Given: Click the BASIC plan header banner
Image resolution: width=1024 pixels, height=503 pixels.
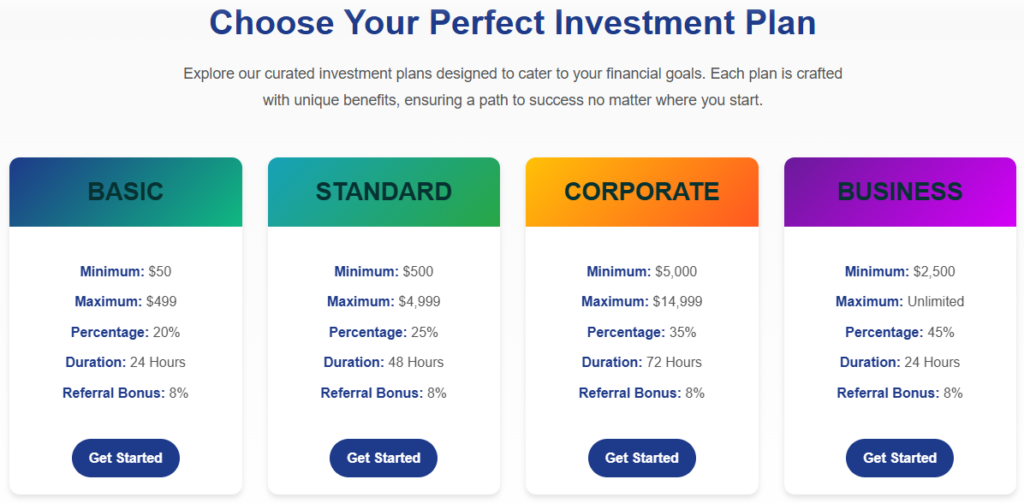Looking at the screenshot, I should click(126, 192).
